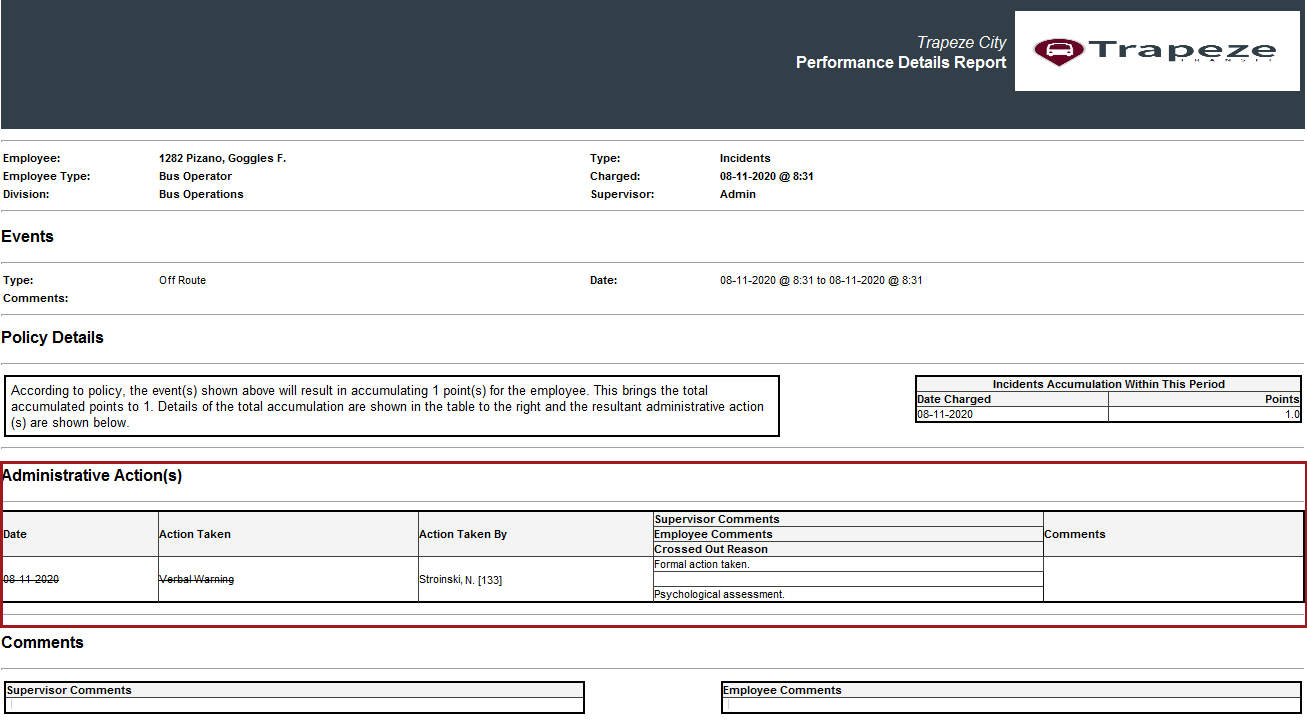Click the Crossed Out Reason row

pyautogui.click(x=711, y=549)
